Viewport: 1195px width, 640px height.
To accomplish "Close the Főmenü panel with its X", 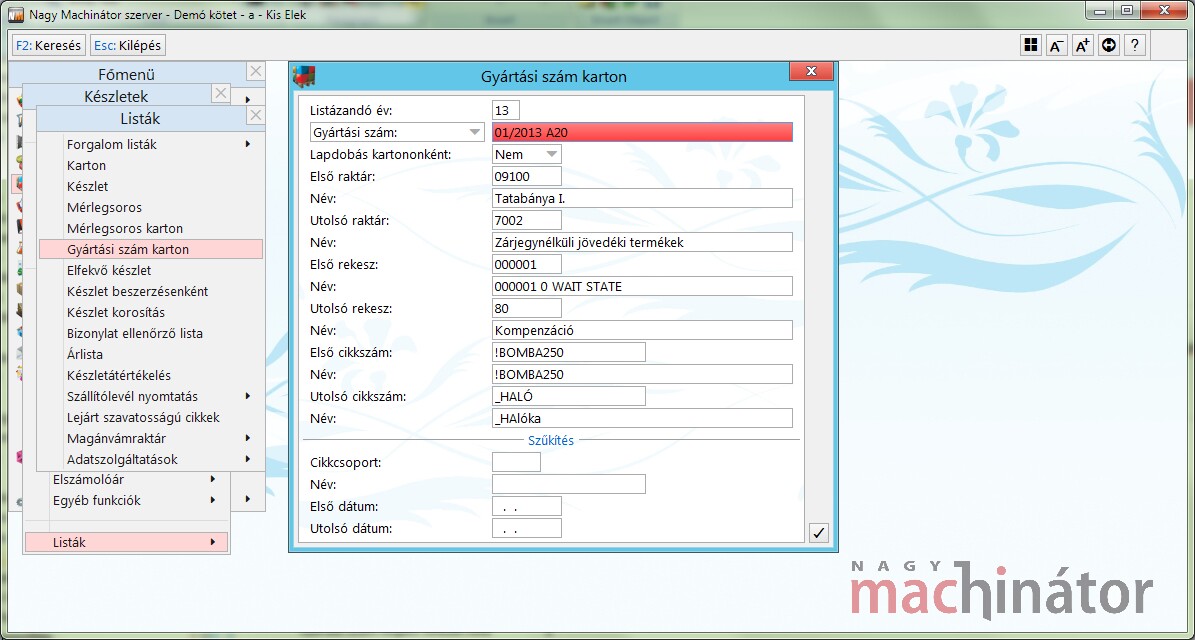I will pos(256,72).
